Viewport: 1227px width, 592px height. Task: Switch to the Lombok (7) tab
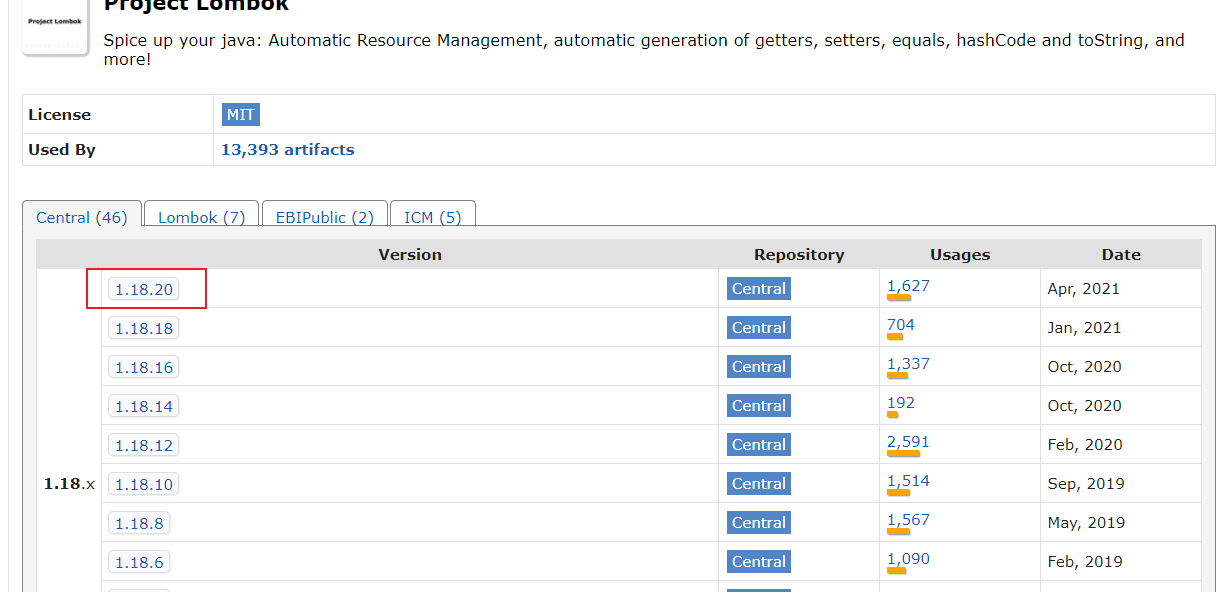click(x=202, y=217)
